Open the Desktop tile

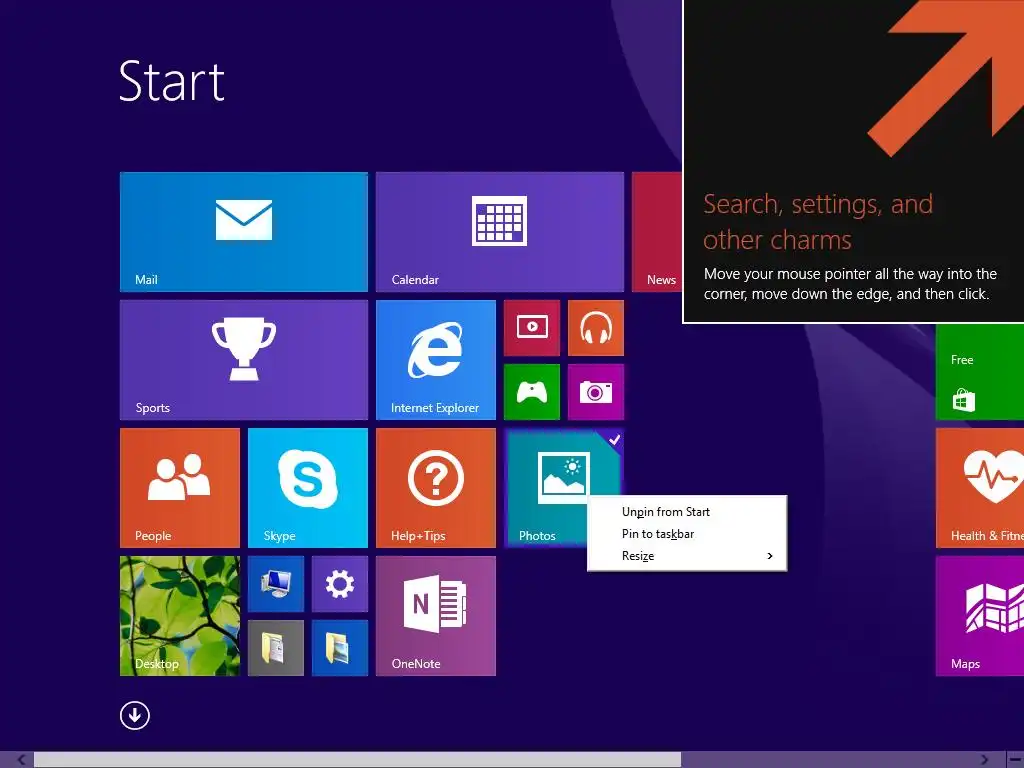pyautogui.click(x=180, y=616)
